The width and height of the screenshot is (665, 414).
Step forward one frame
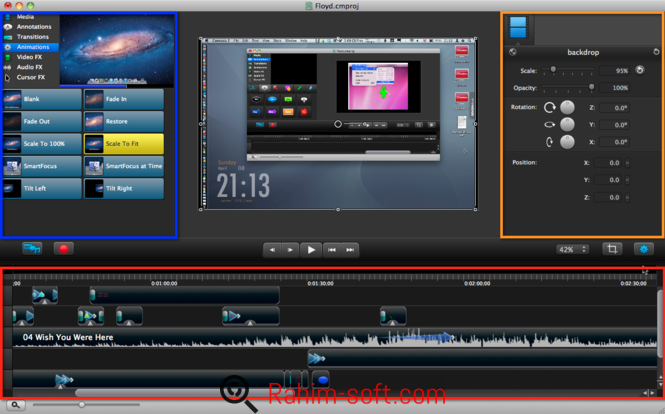pyautogui.click(x=290, y=250)
